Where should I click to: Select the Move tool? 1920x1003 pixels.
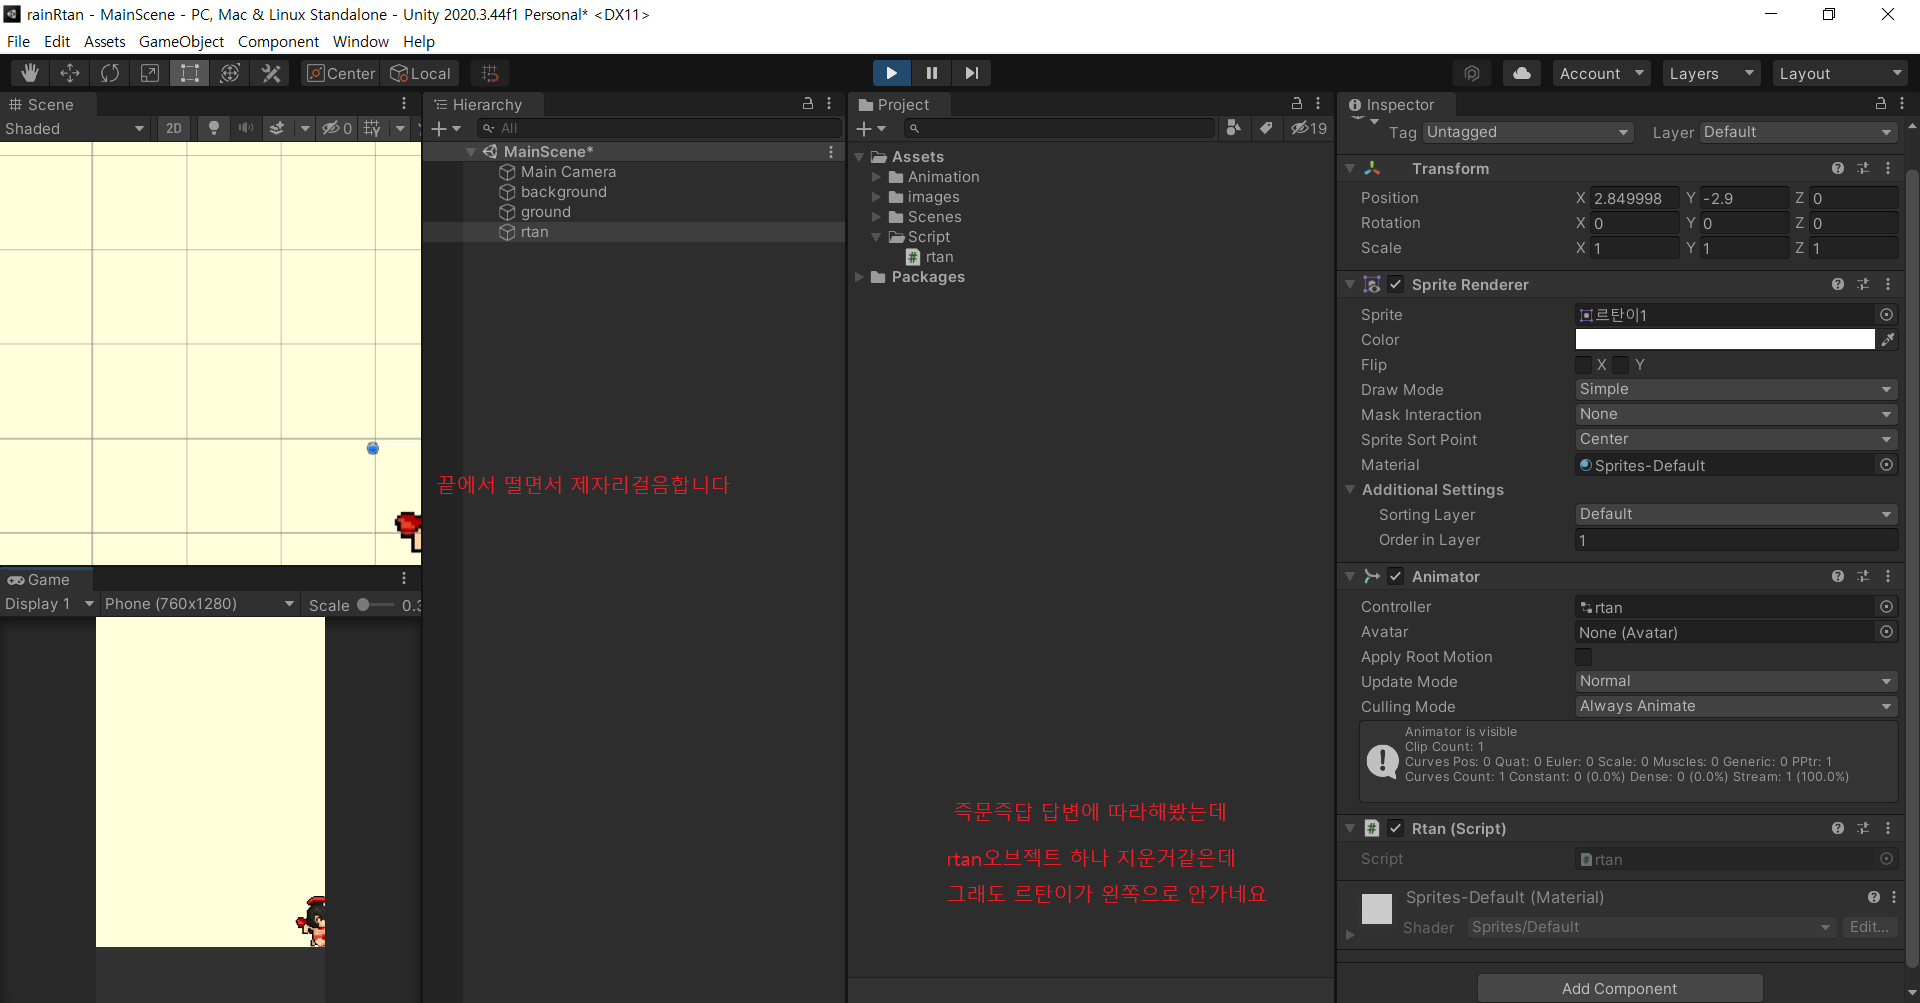[x=70, y=73]
